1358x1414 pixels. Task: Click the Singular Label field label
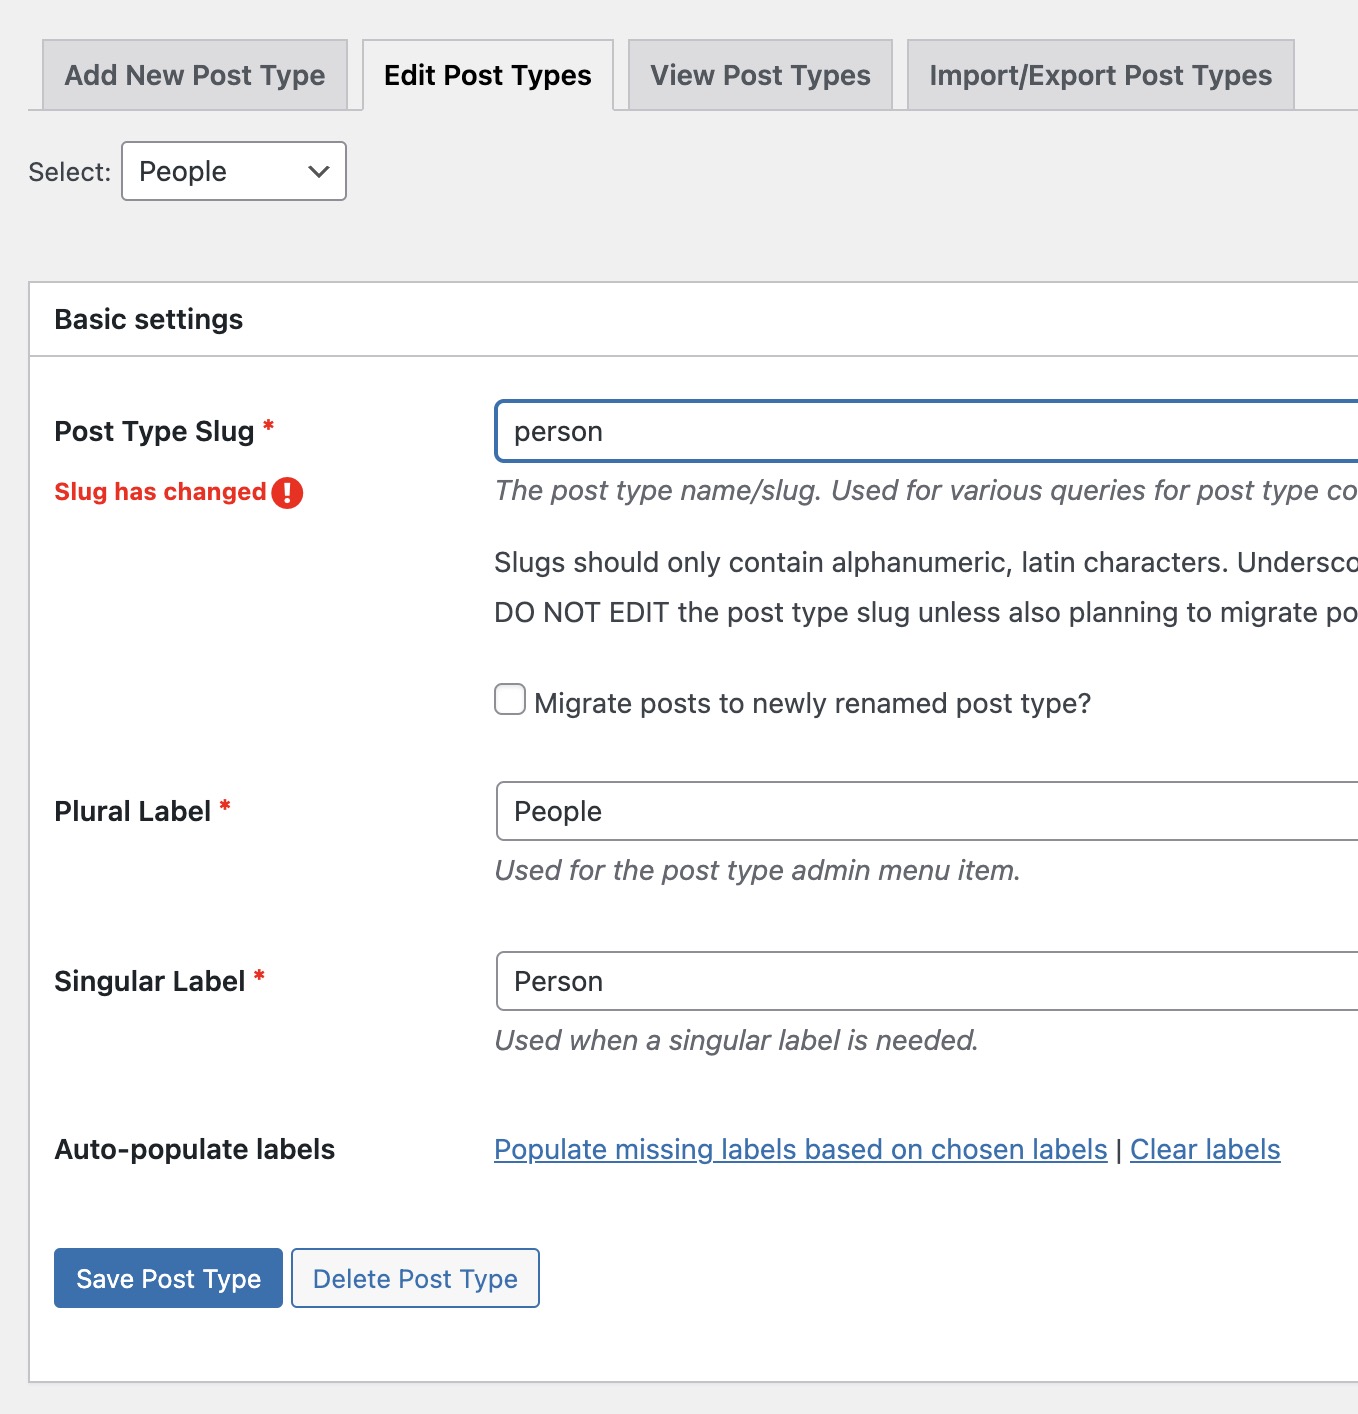coord(149,981)
